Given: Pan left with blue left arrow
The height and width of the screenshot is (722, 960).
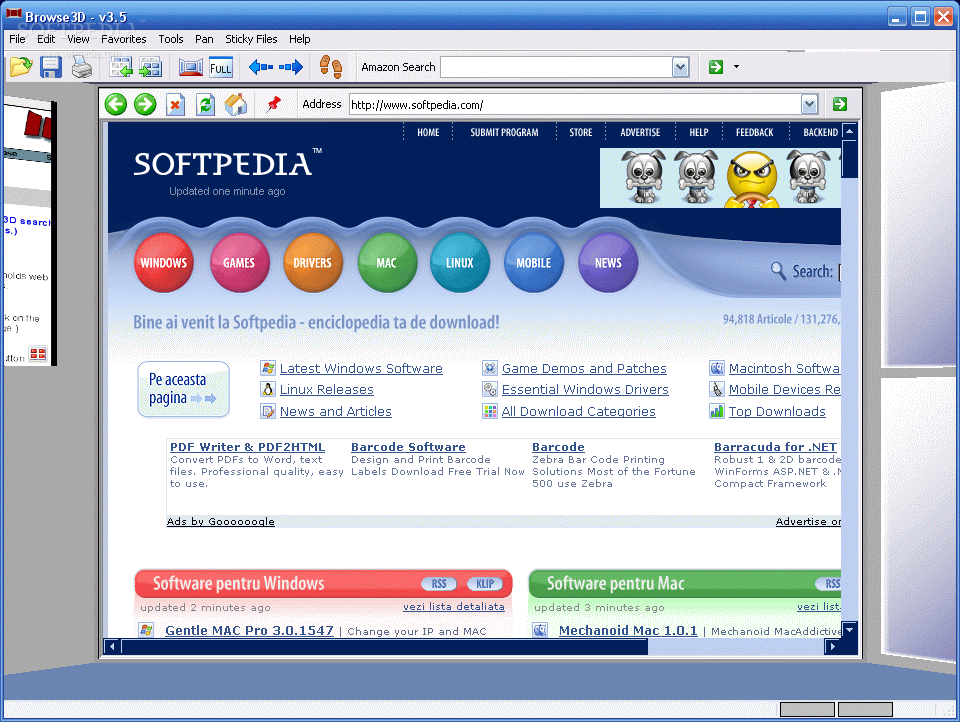Looking at the screenshot, I should click(260, 67).
